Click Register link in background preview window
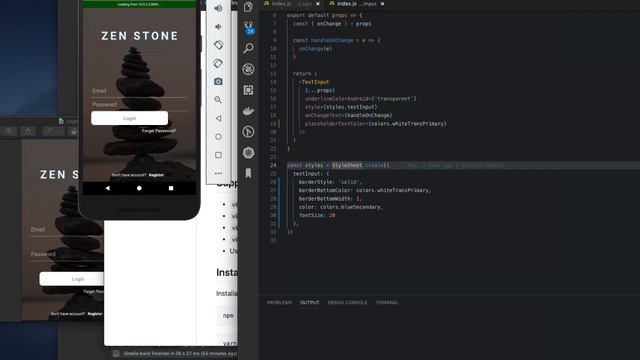 (95, 314)
